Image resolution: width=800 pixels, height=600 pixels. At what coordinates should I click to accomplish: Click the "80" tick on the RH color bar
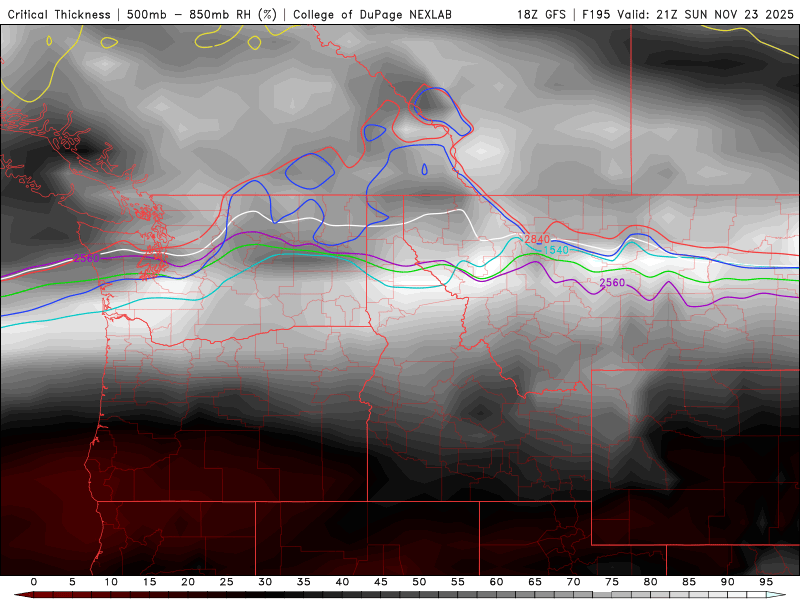(x=651, y=582)
